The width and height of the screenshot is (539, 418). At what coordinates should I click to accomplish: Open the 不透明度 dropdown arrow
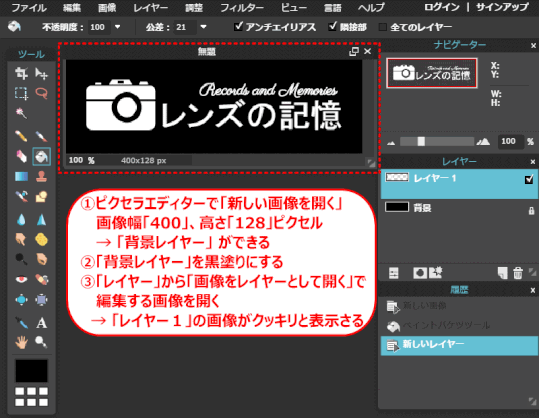point(118,26)
